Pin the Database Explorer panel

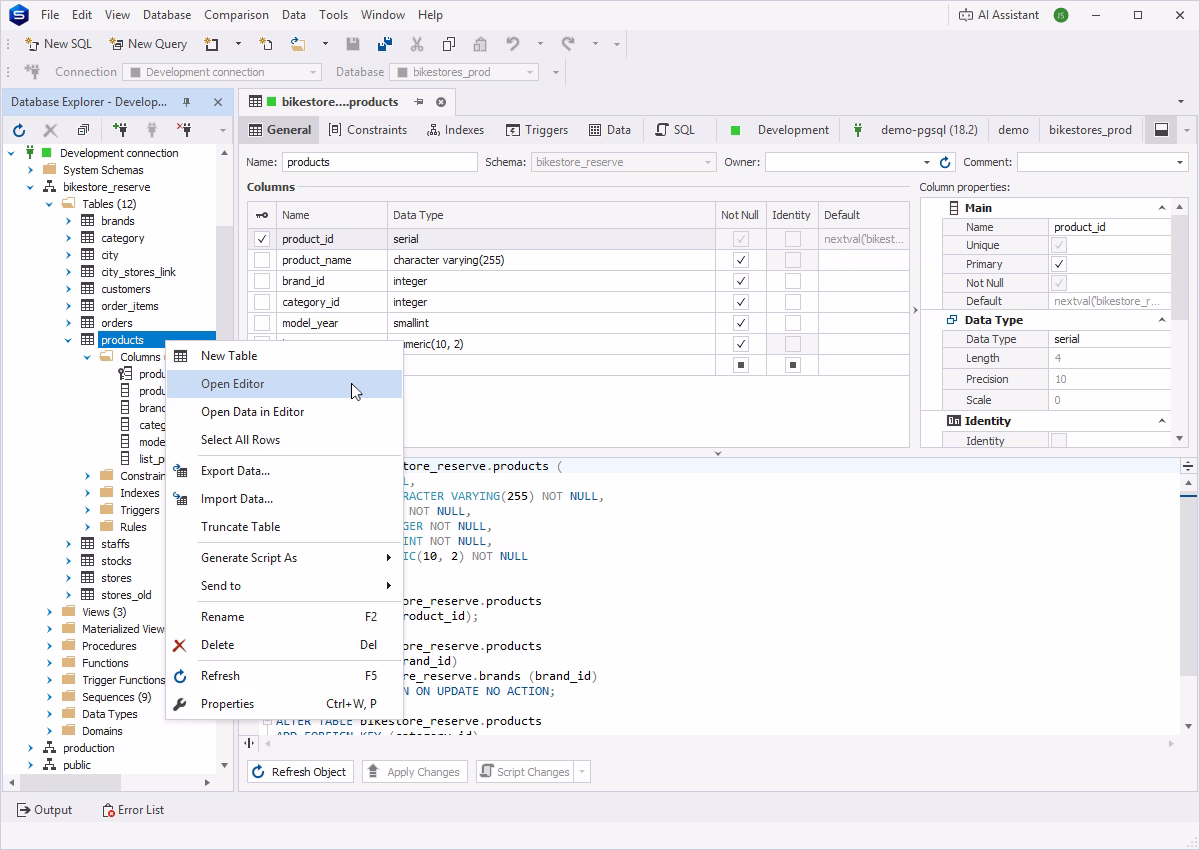click(186, 102)
